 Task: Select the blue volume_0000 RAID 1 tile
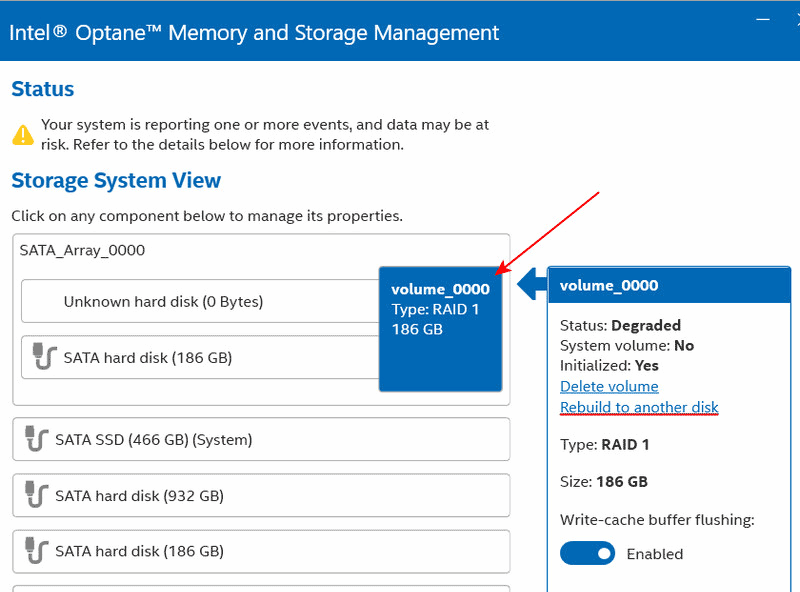point(440,328)
